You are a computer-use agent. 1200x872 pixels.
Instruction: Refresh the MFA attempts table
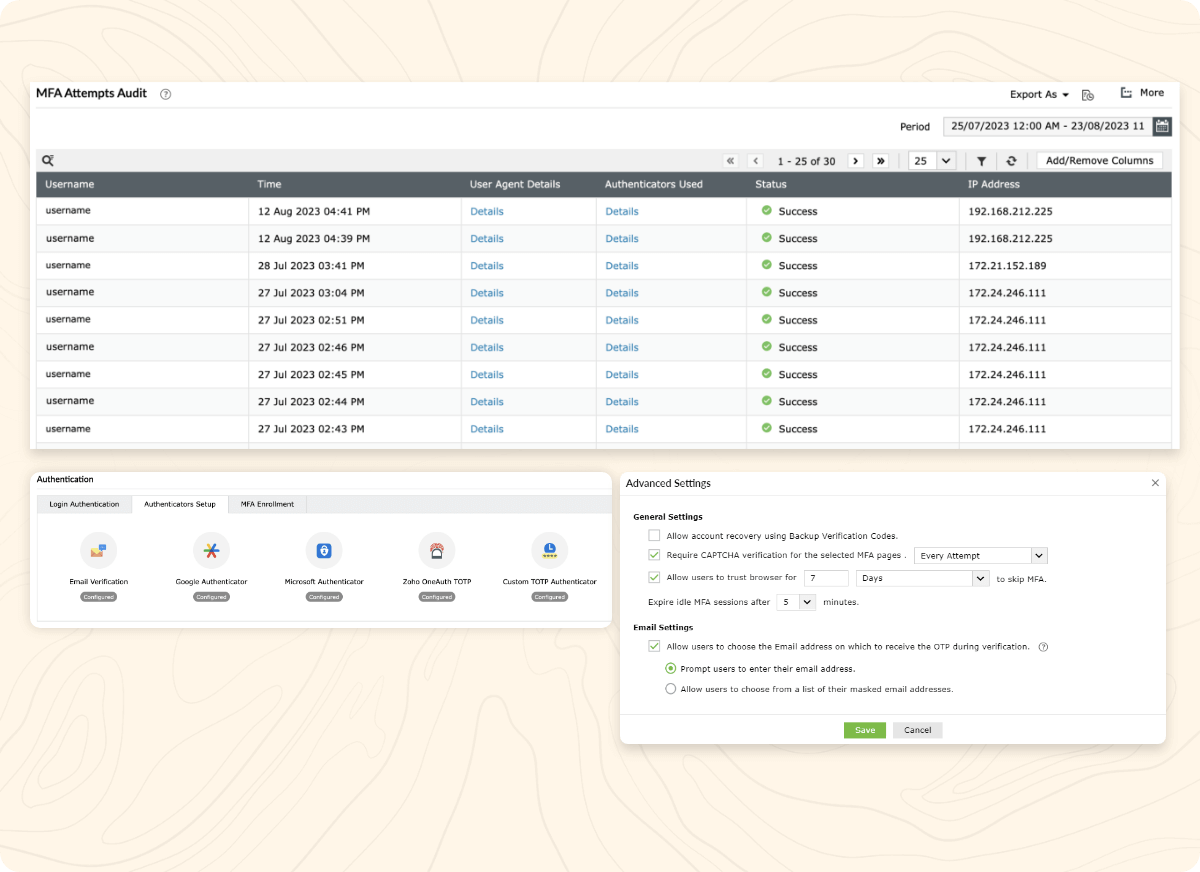(1010, 160)
